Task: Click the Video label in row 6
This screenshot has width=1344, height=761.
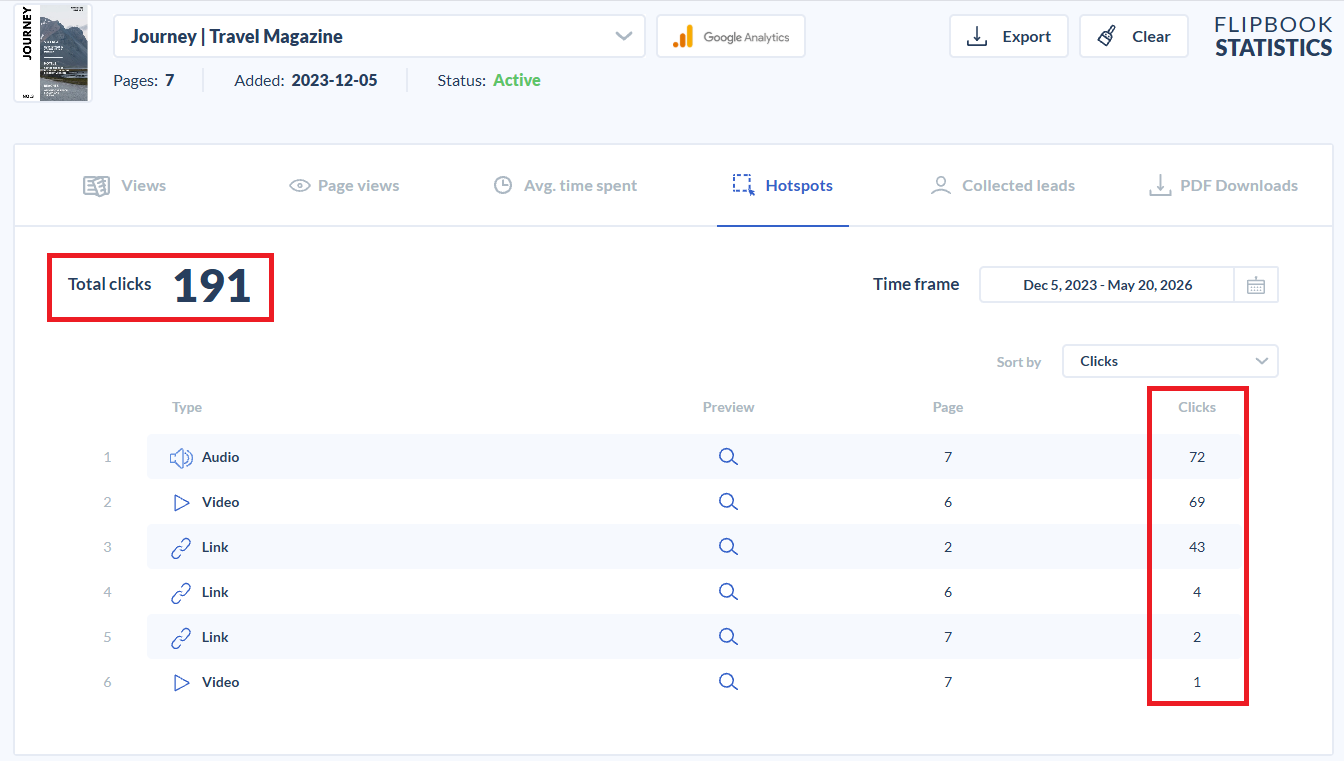Action: coord(221,682)
